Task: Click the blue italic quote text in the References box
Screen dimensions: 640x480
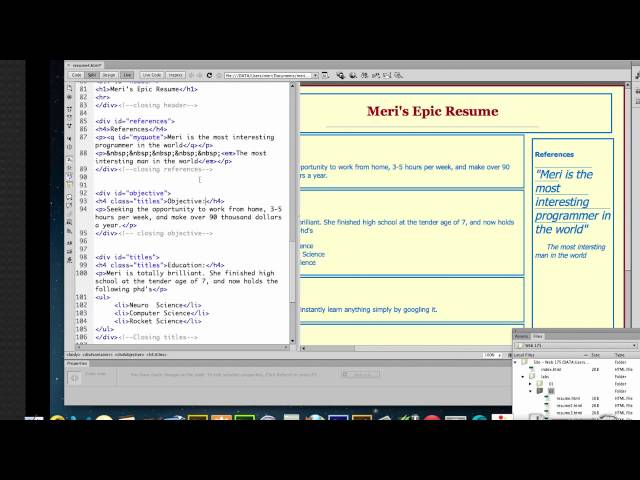Action: (573, 202)
